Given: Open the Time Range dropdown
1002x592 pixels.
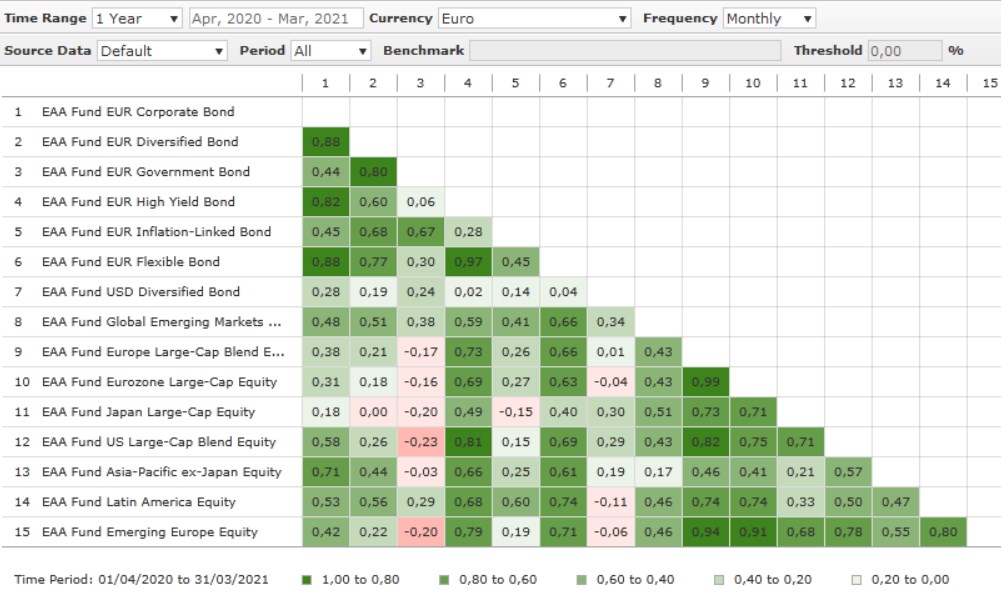Looking at the screenshot, I should coord(137,18).
